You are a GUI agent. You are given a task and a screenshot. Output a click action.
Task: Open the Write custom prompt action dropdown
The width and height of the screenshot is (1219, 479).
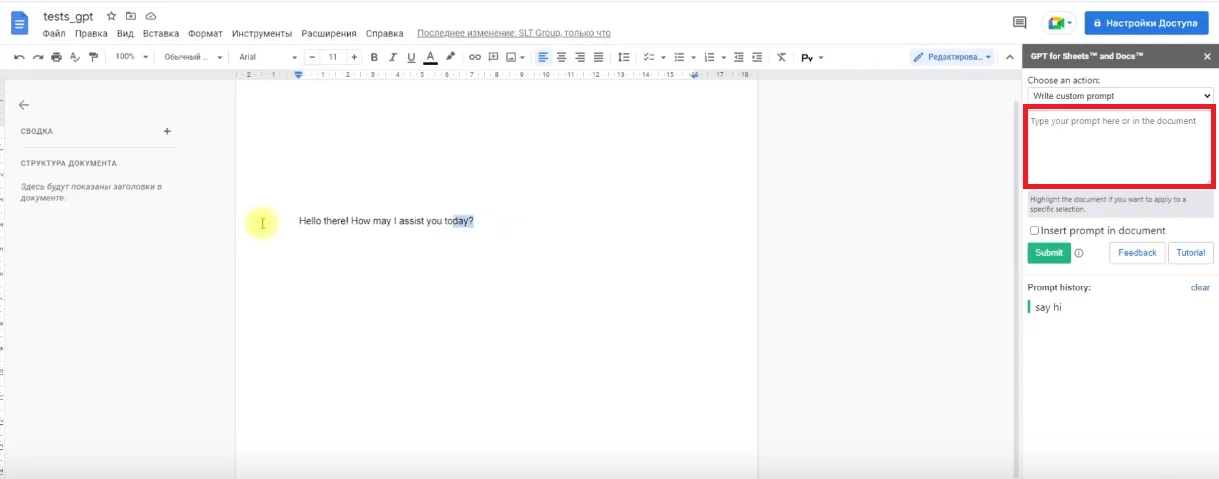[1120, 96]
